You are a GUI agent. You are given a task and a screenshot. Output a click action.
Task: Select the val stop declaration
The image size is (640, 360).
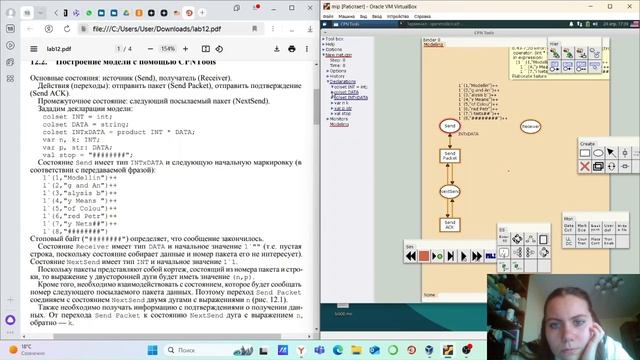(342, 114)
